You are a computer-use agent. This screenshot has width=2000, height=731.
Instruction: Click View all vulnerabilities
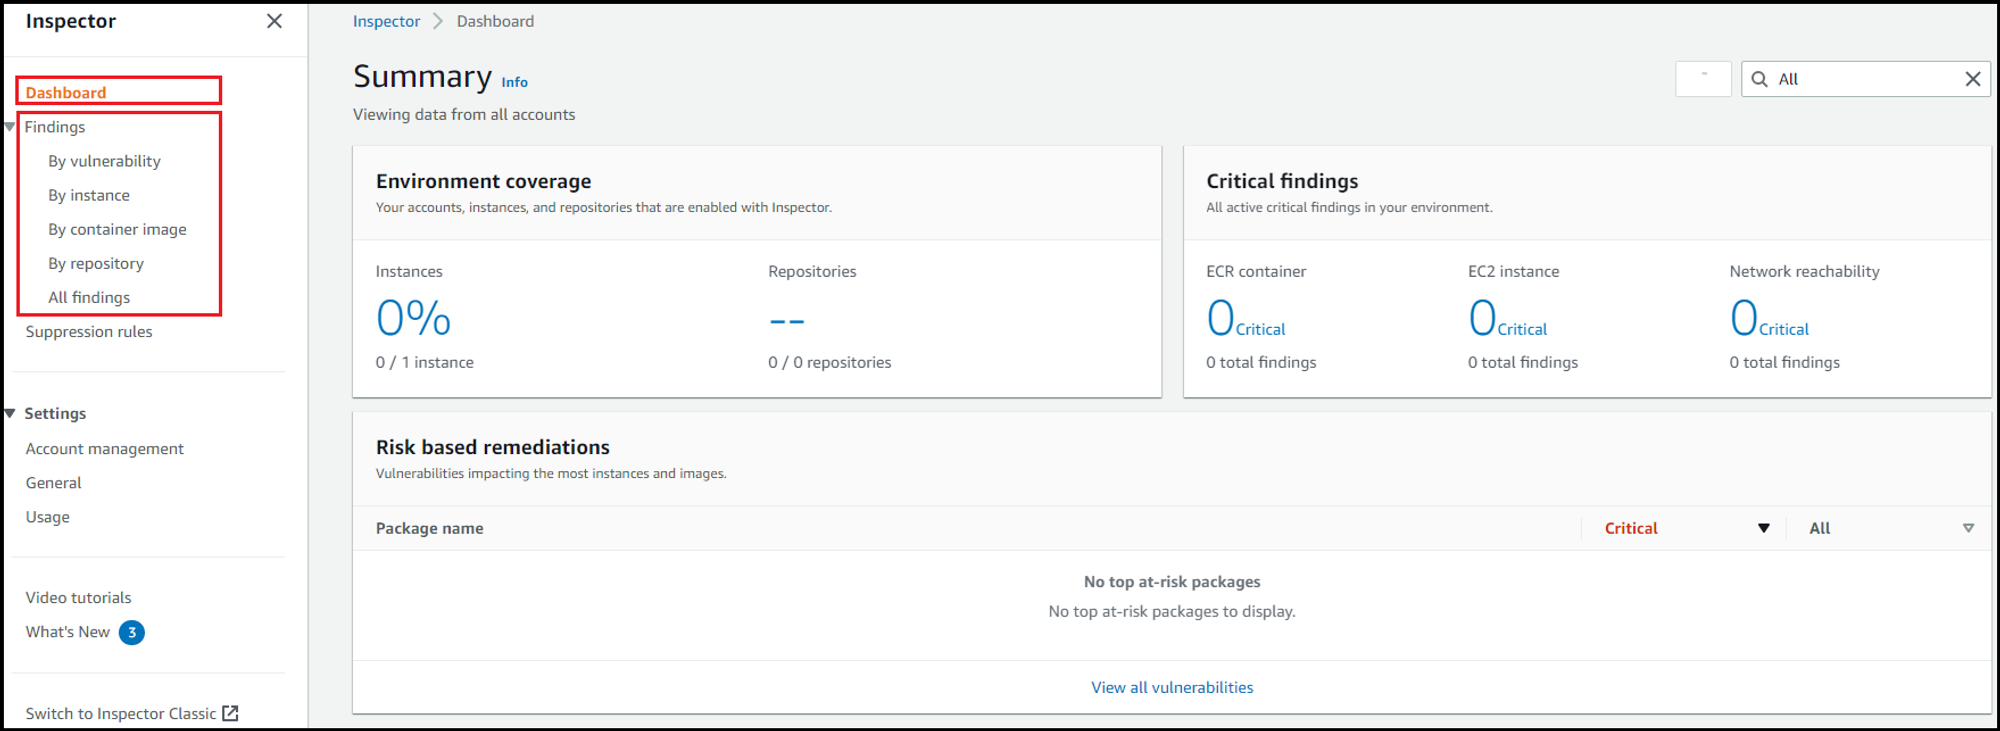(x=1172, y=687)
